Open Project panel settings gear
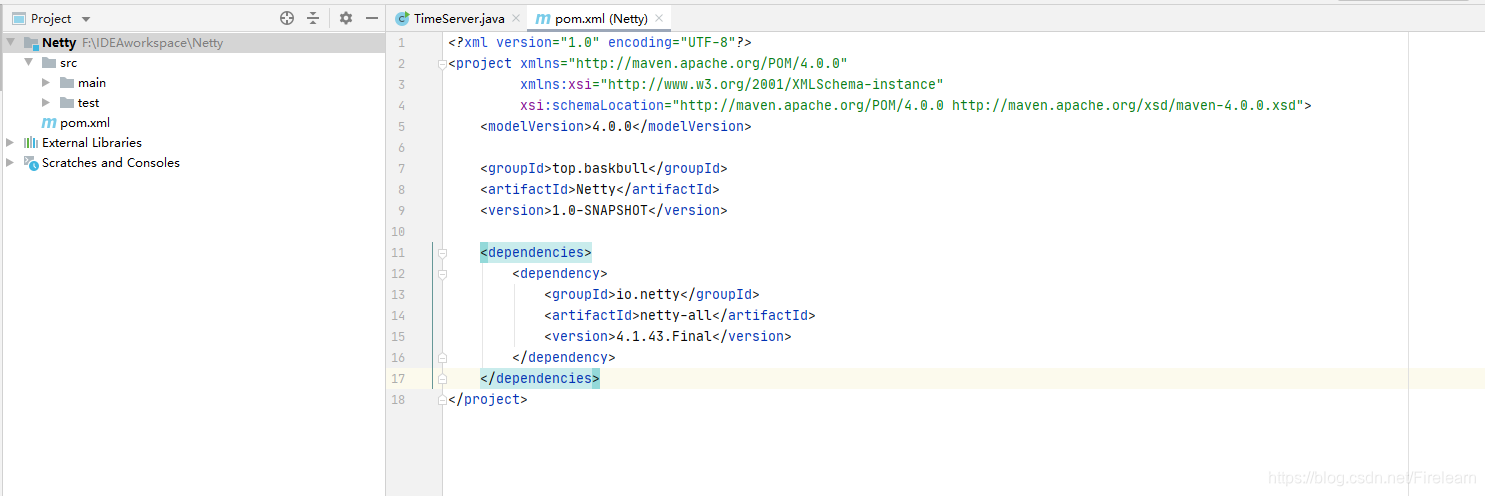The image size is (1485, 496). [x=346, y=18]
